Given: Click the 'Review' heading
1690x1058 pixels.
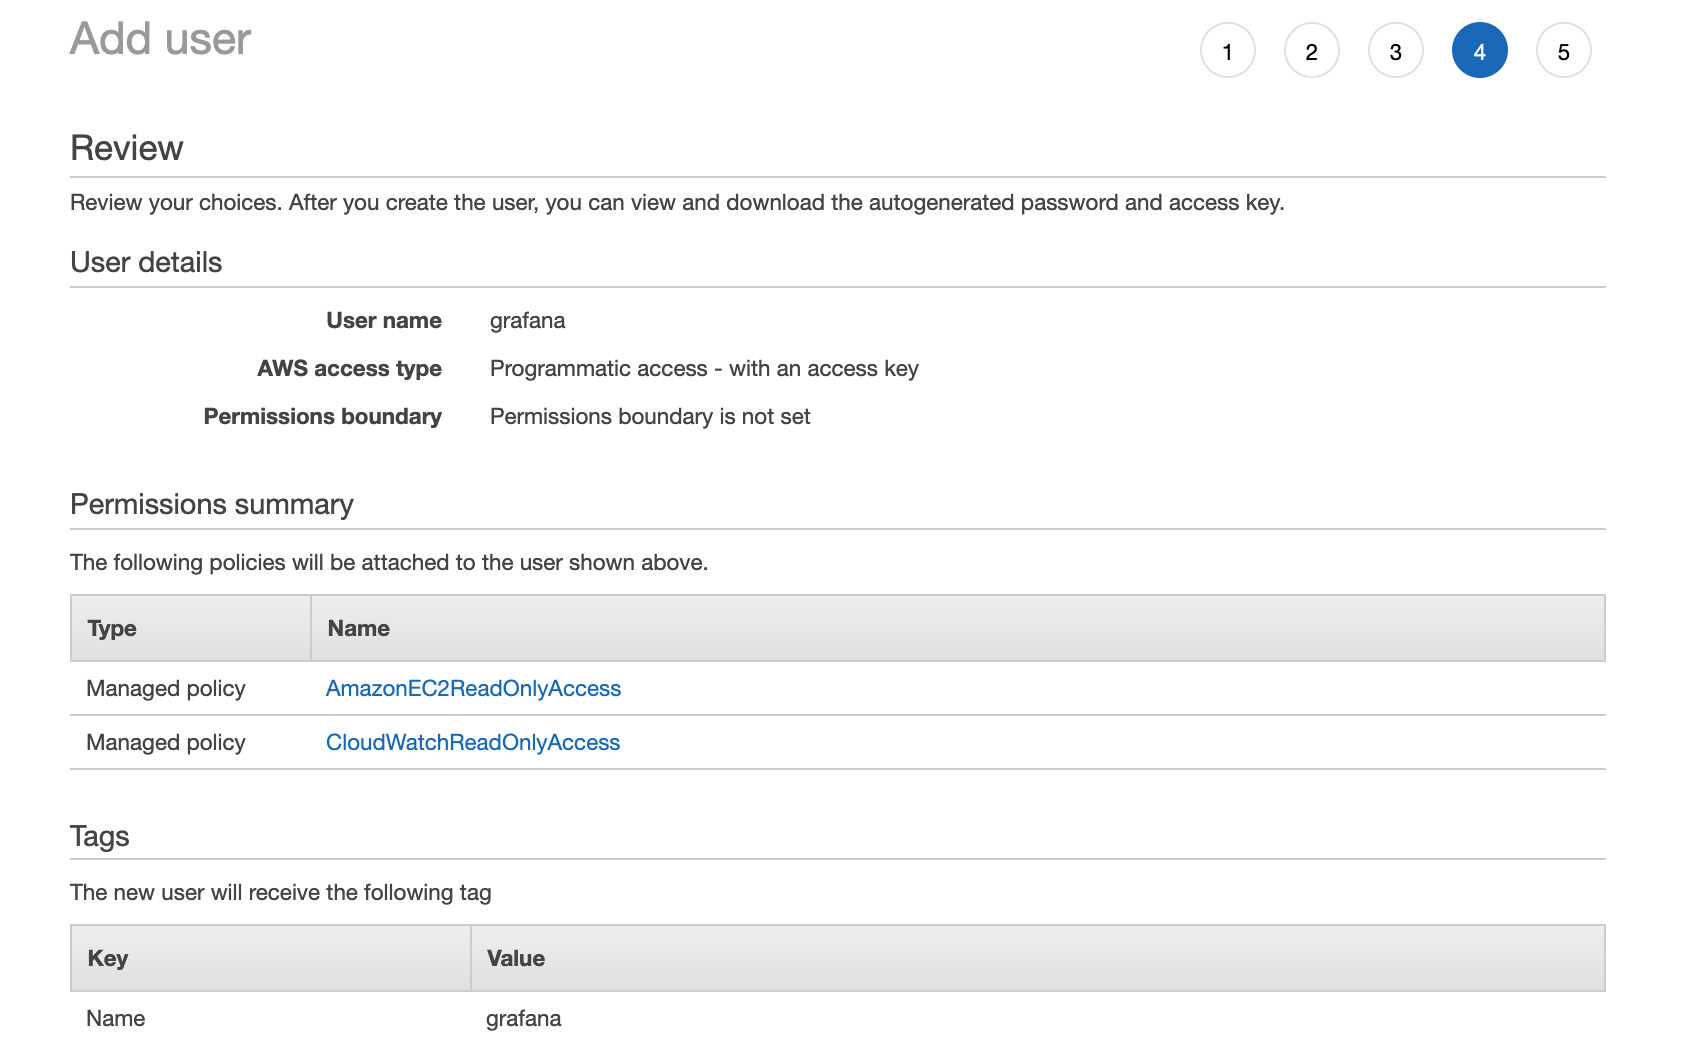Looking at the screenshot, I should click(x=127, y=148).
